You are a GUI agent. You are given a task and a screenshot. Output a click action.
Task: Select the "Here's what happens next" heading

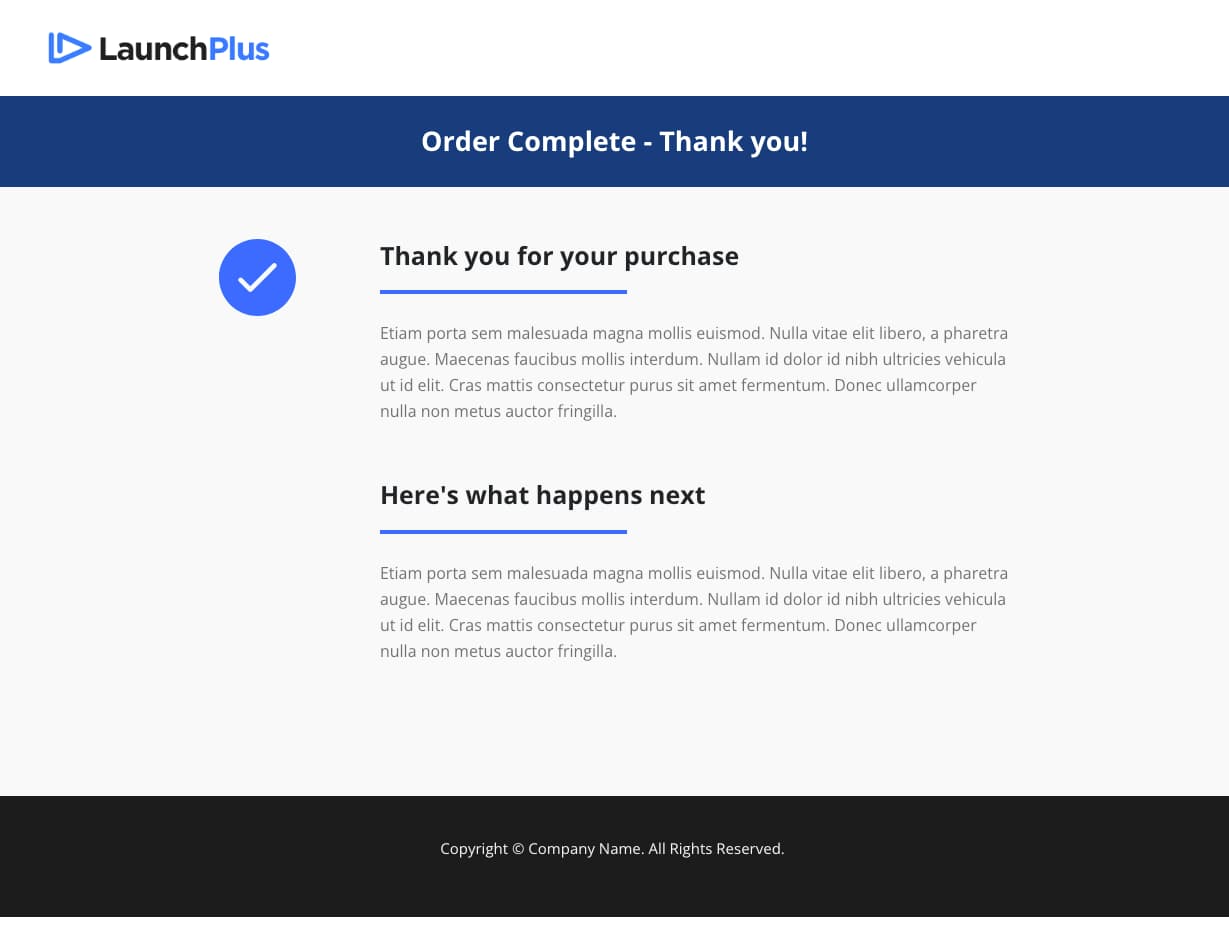click(542, 496)
